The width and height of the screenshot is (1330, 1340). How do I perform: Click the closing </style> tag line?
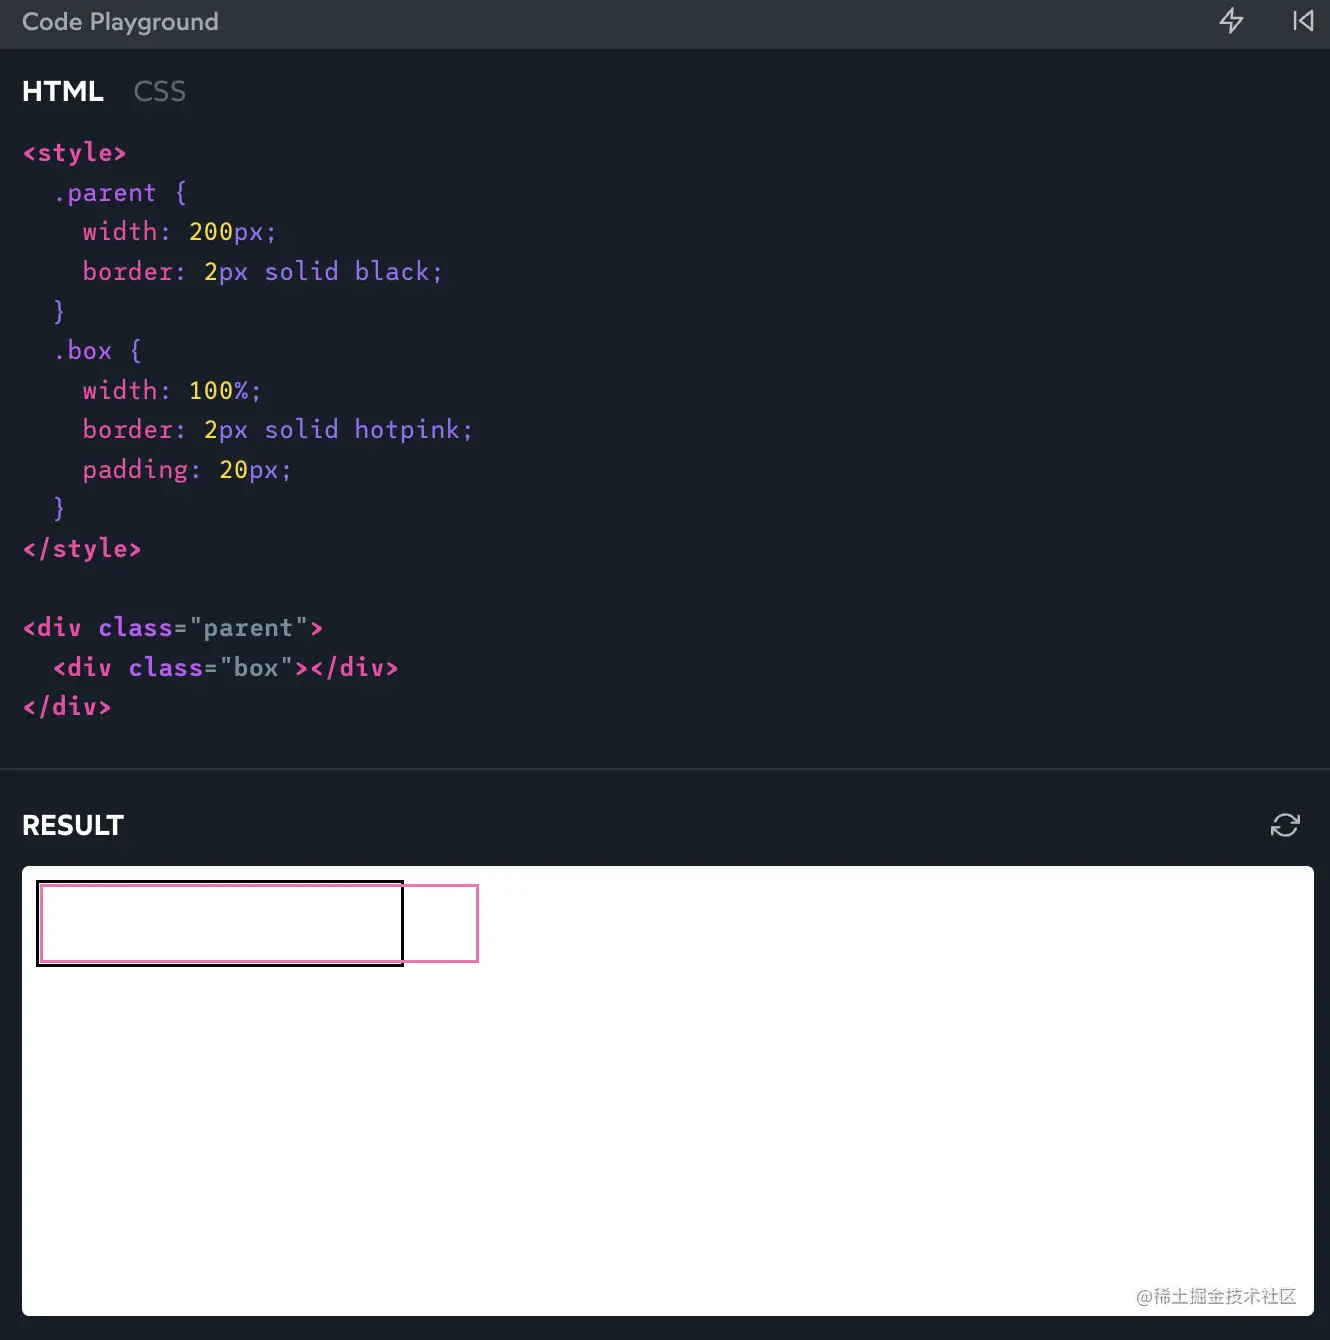[x=82, y=548]
